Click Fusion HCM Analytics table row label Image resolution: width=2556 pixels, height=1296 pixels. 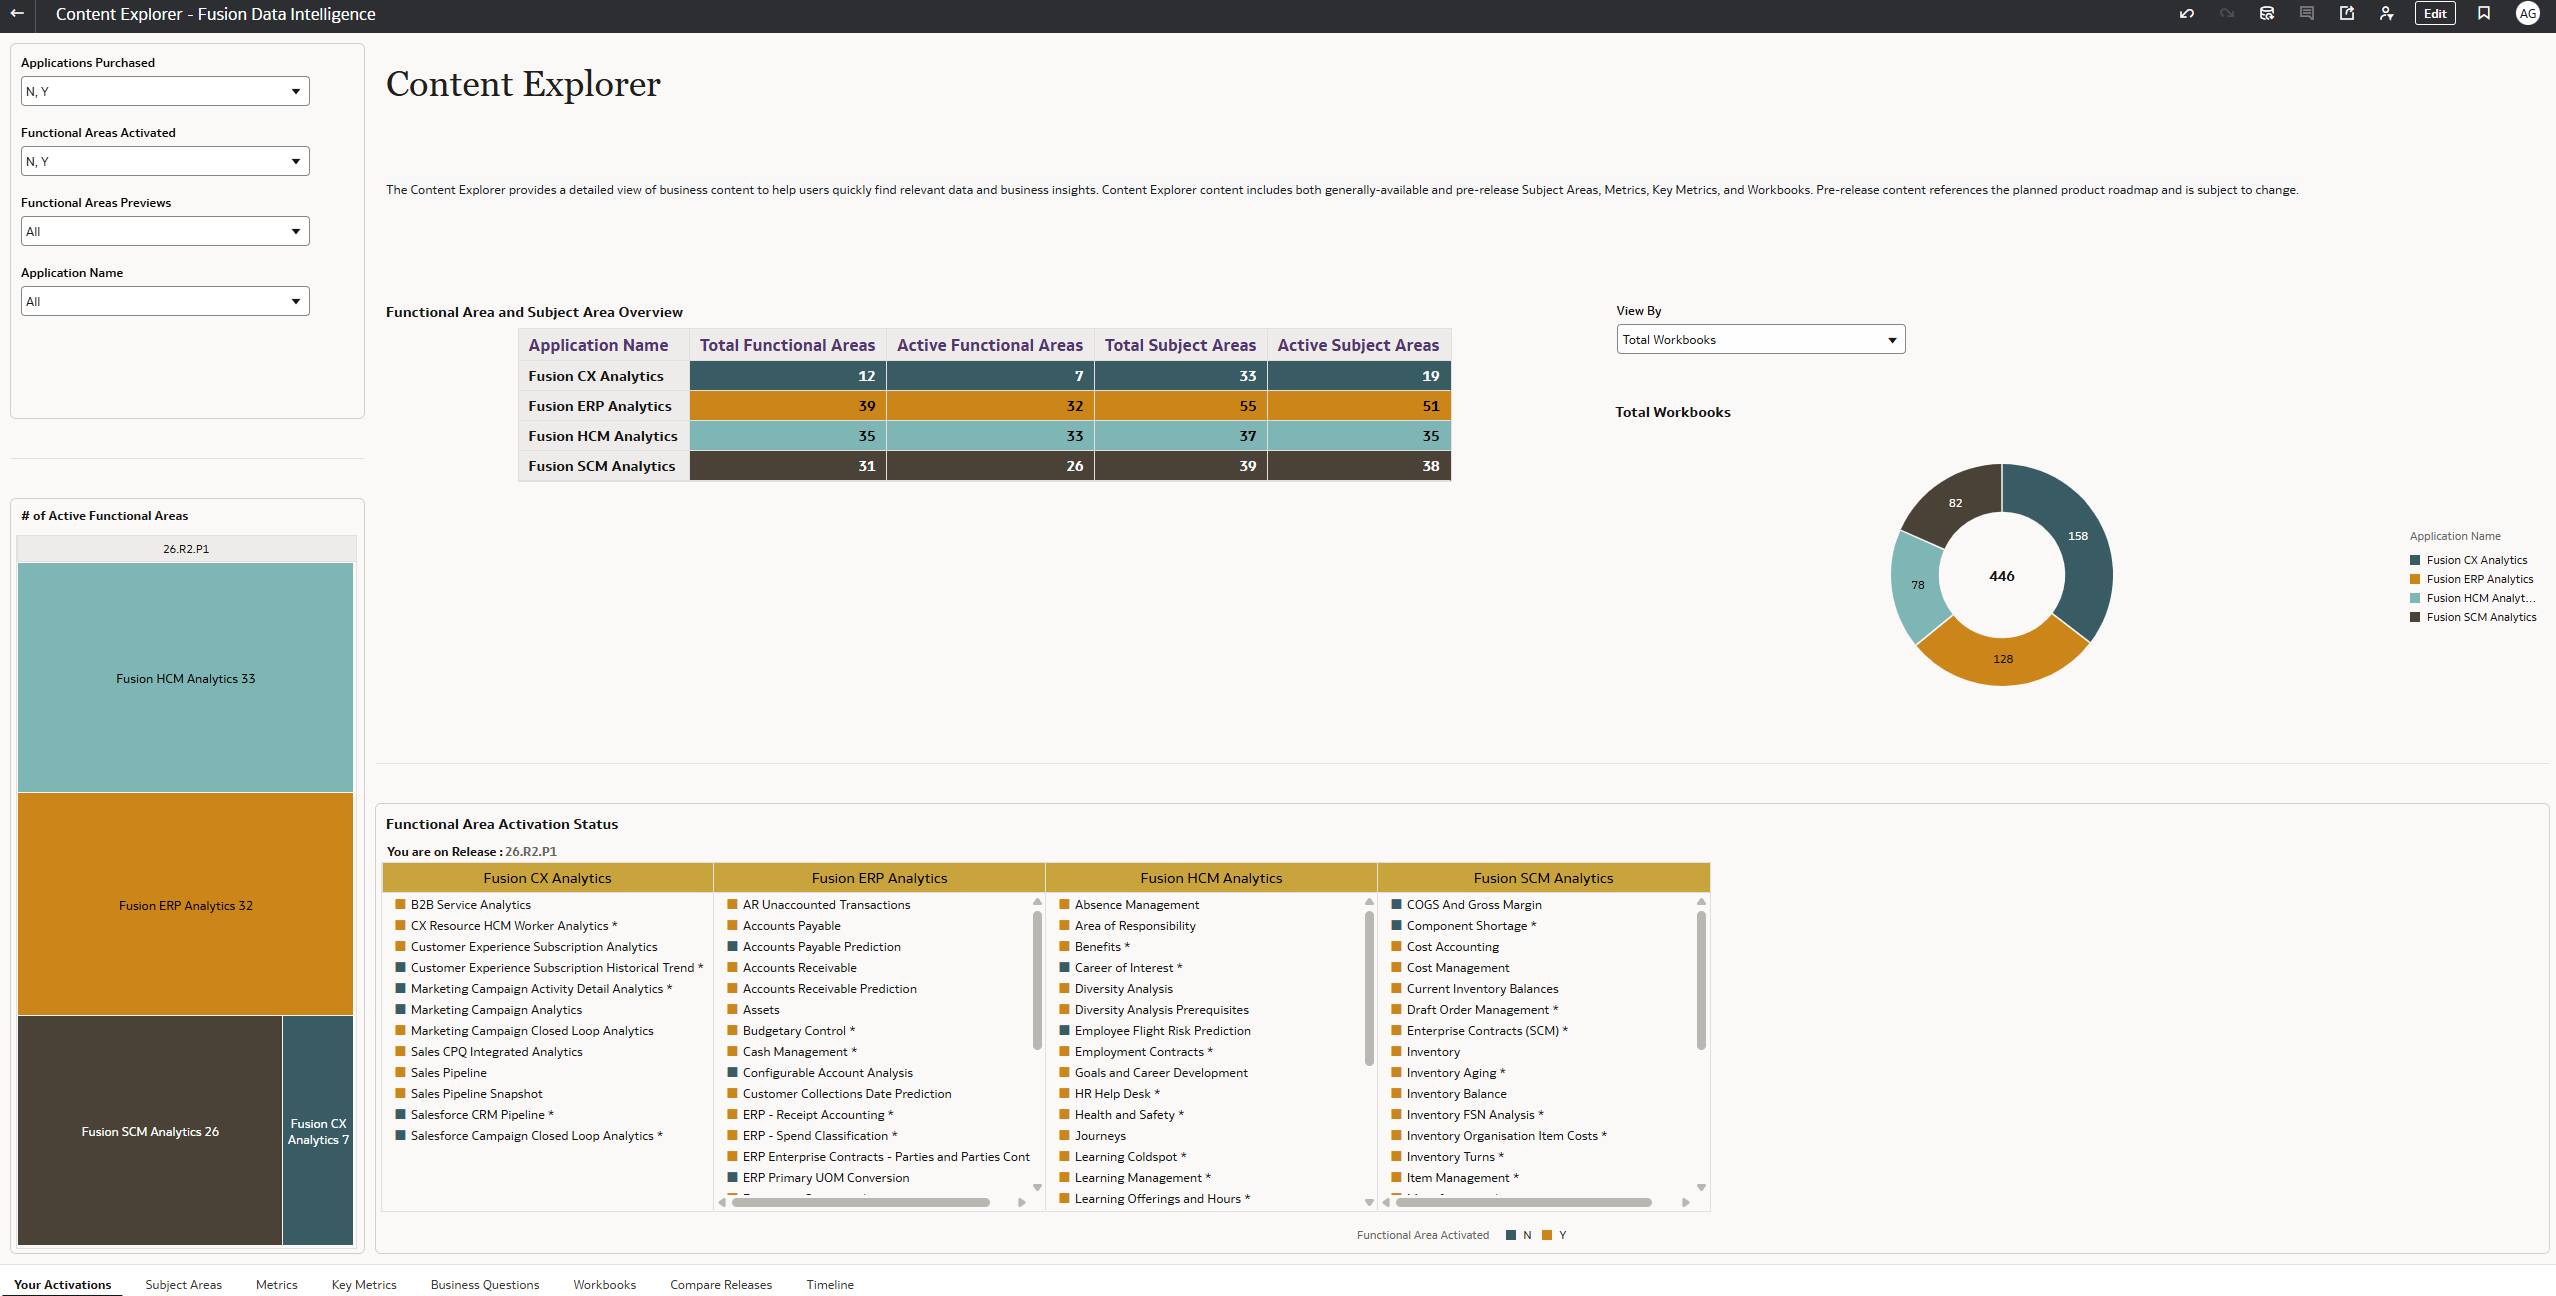(603, 436)
